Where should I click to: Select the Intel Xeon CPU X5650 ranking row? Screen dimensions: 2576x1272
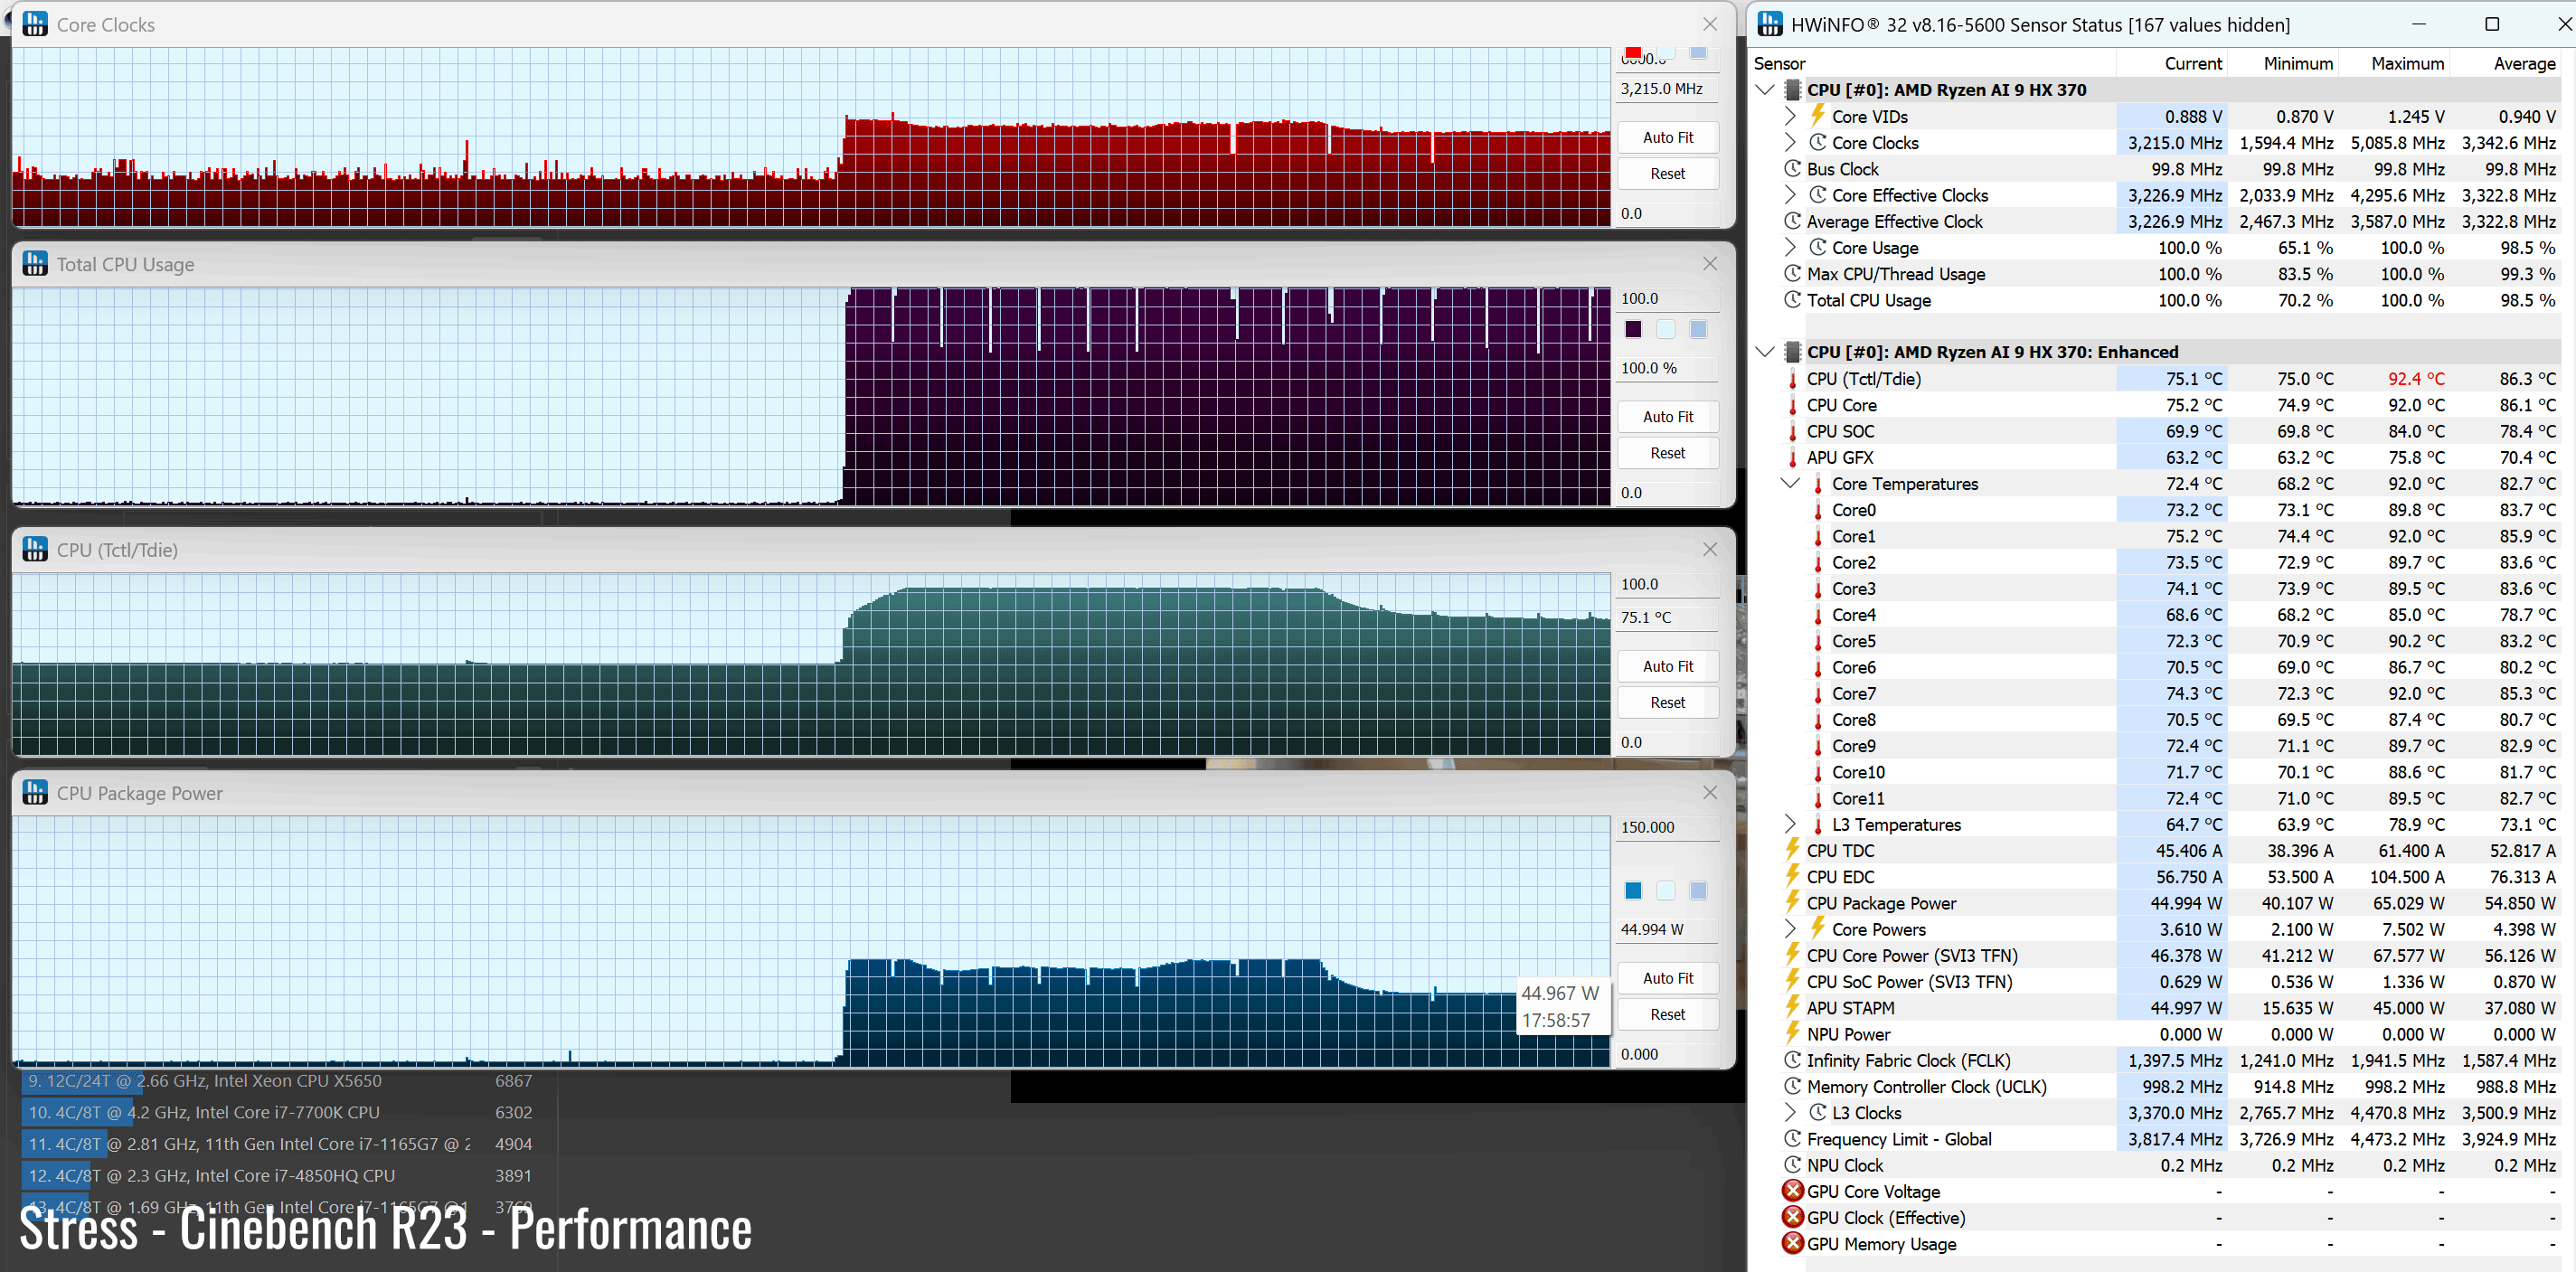pyautogui.click(x=280, y=1080)
